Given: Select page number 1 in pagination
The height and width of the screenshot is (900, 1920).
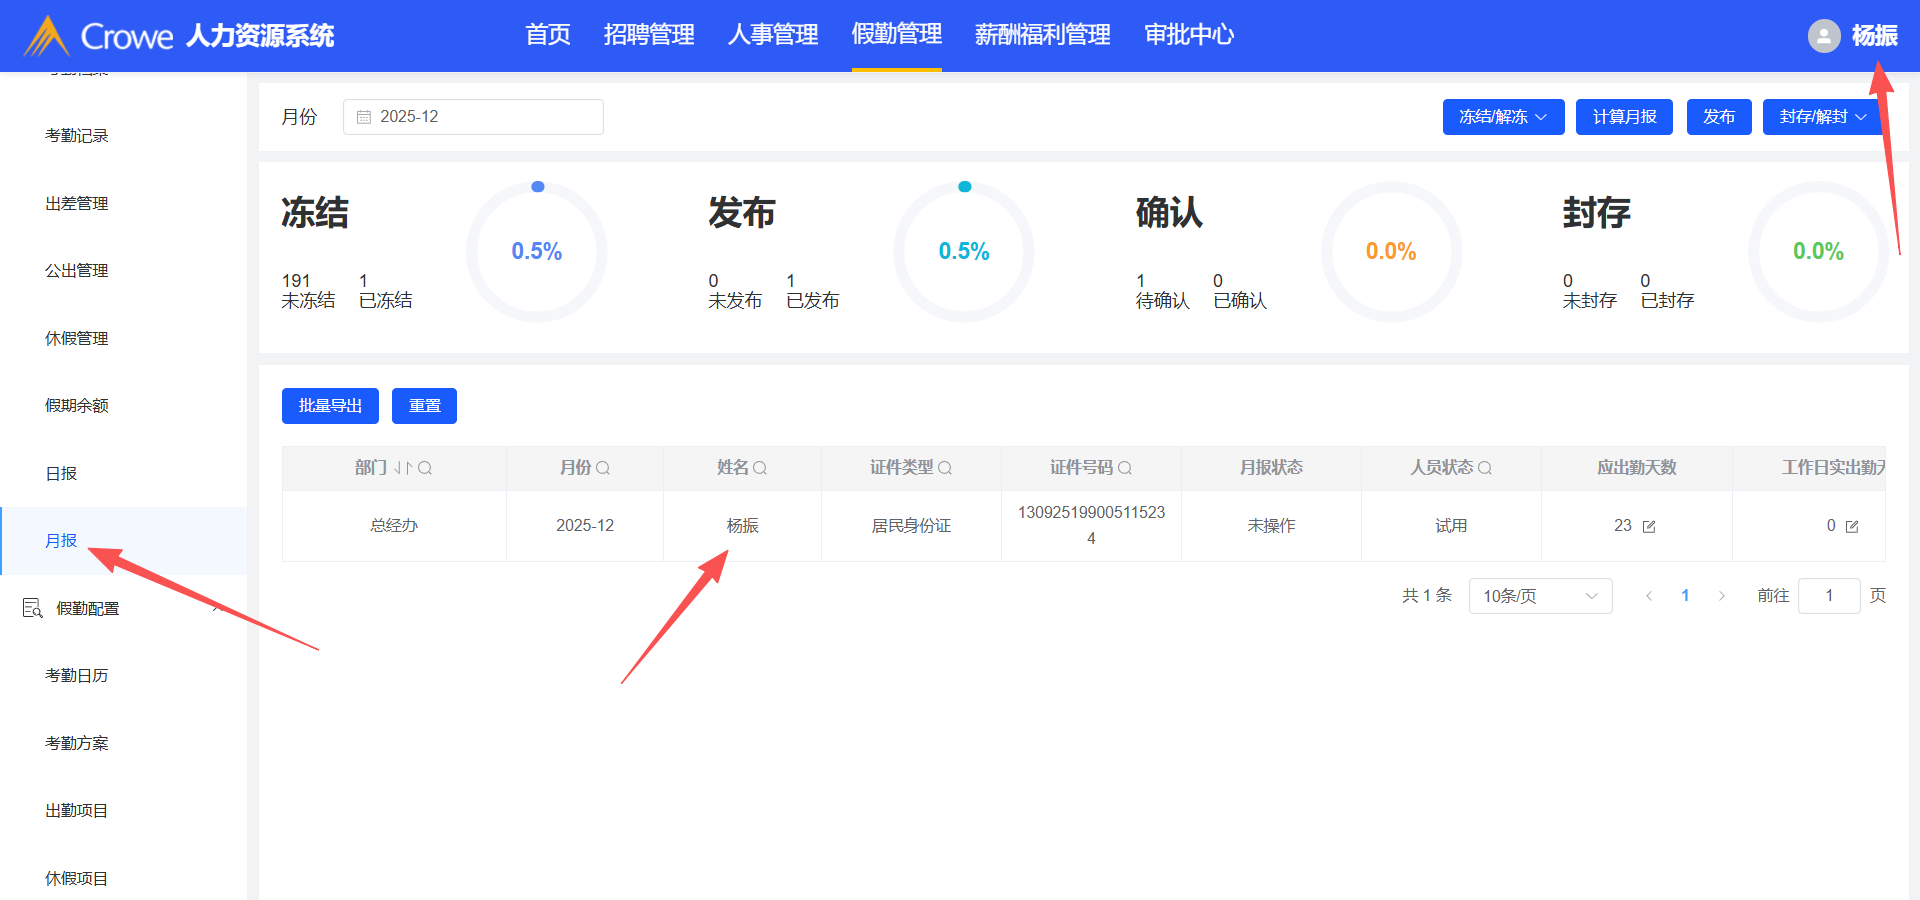Looking at the screenshot, I should tap(1685, 596).
